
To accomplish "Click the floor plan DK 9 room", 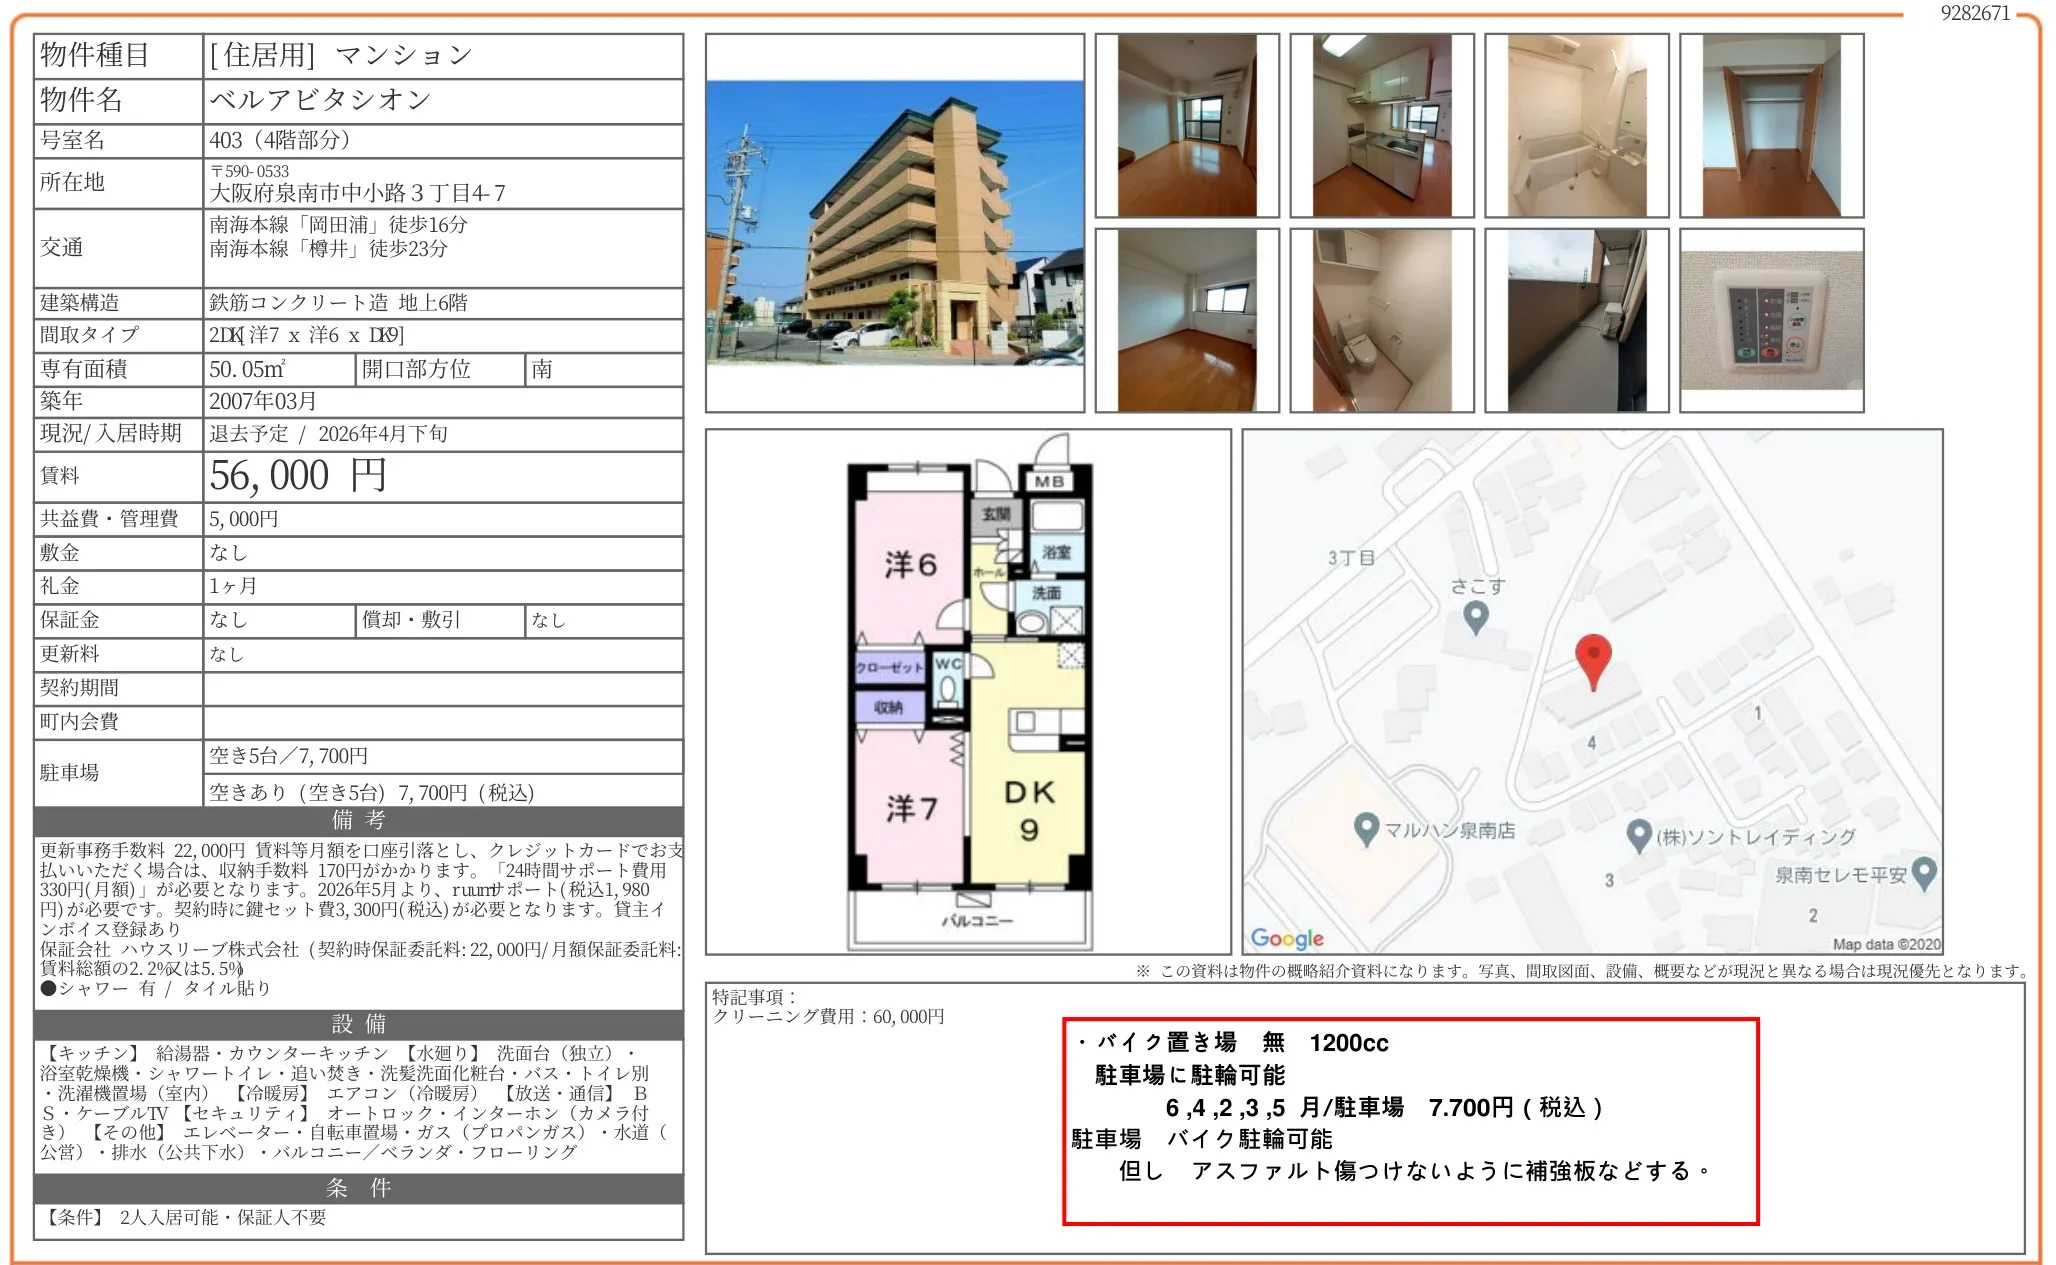I will [1029, 810].
